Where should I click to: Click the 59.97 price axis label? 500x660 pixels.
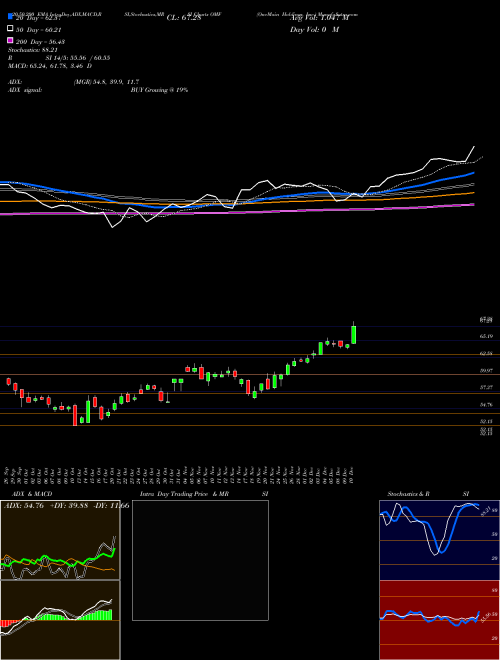pyautogui.click(x=487, y=370)
